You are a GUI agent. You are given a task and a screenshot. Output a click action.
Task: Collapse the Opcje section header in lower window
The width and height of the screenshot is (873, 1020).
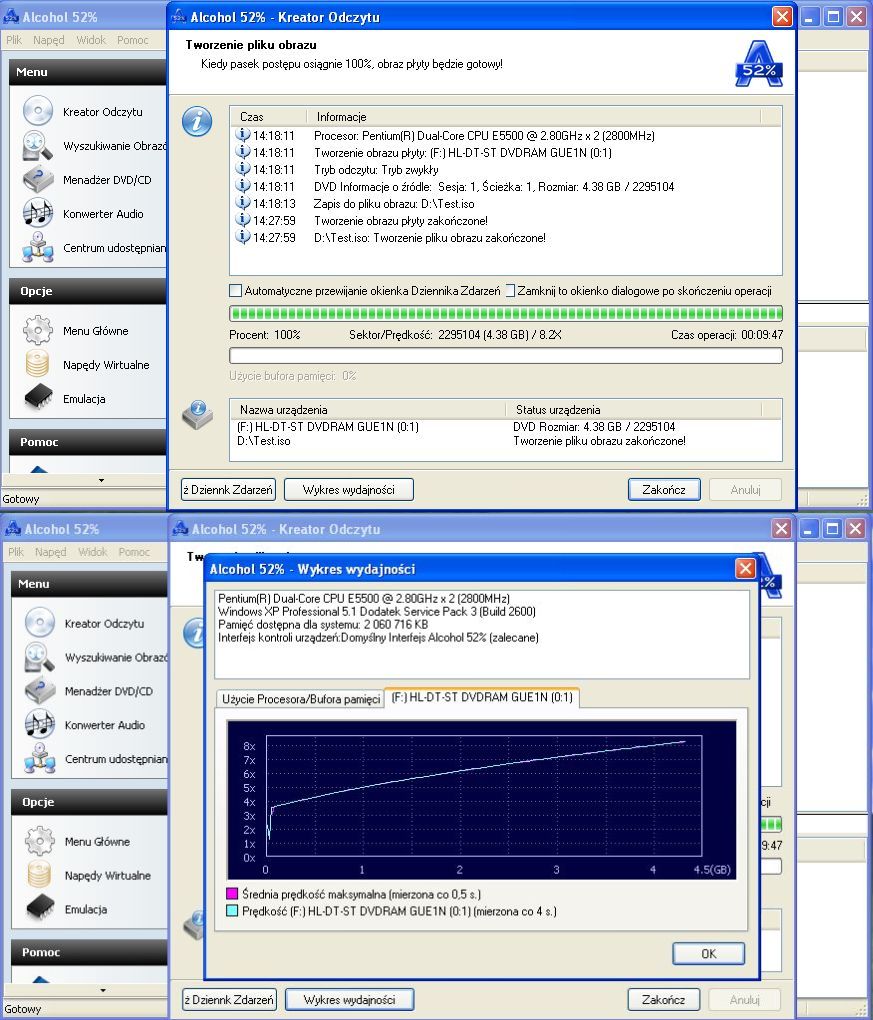(x=89, y=802)
